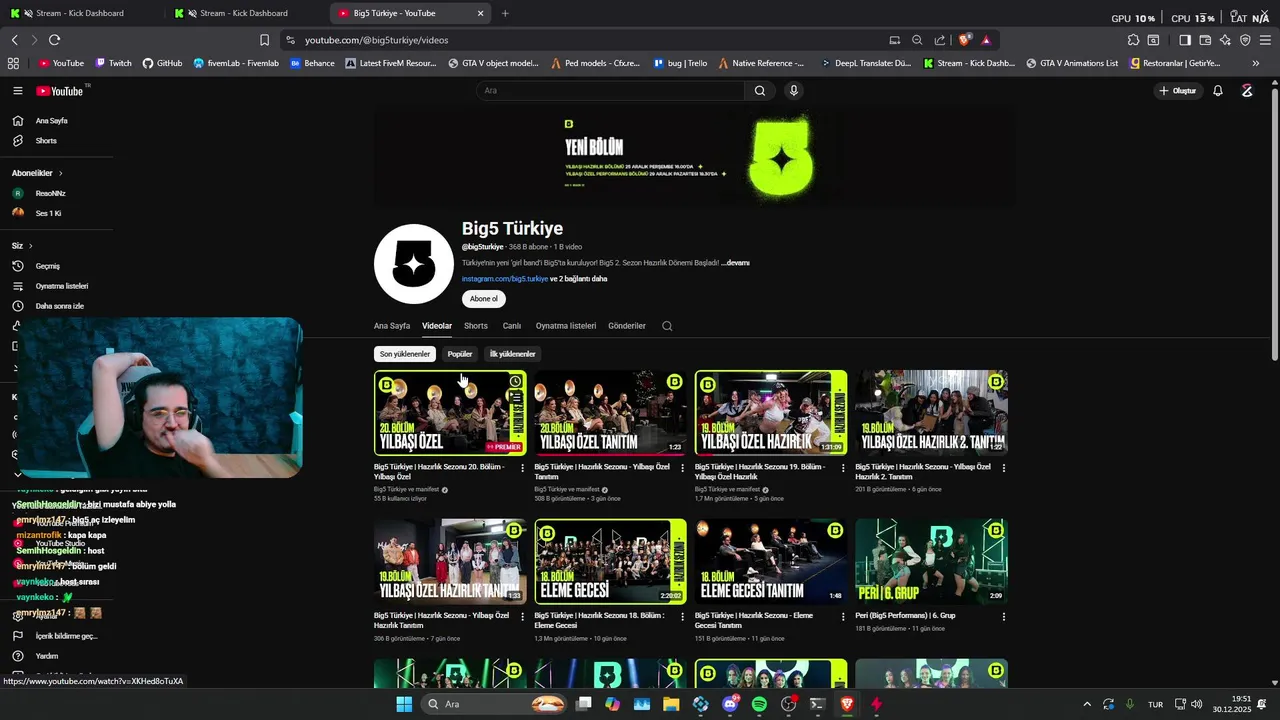Open the instagram.com/big5.turkiye link
Viewport: 1280px width, 720px height.
(505, 279)
